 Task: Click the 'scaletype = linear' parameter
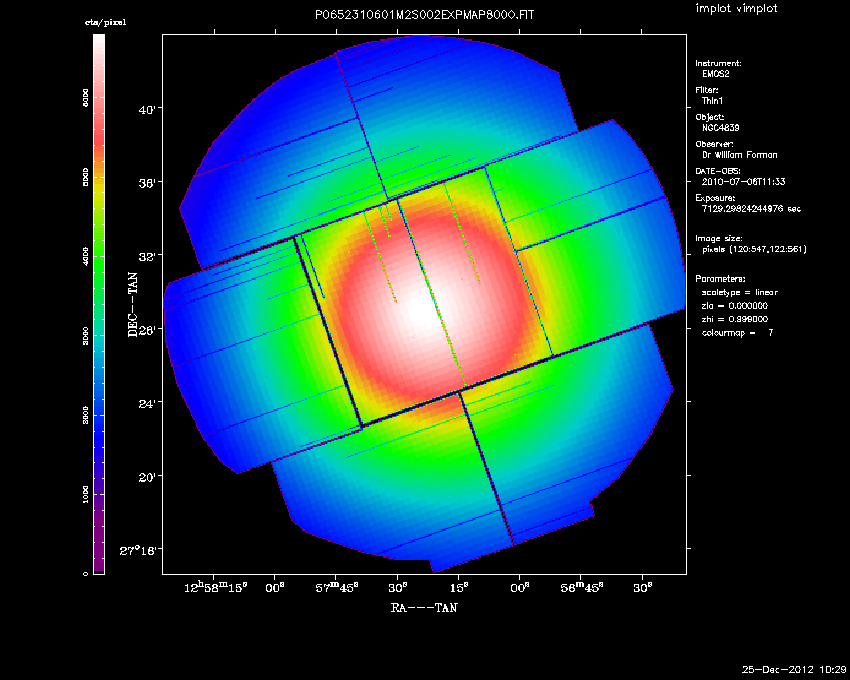(741, 292)
